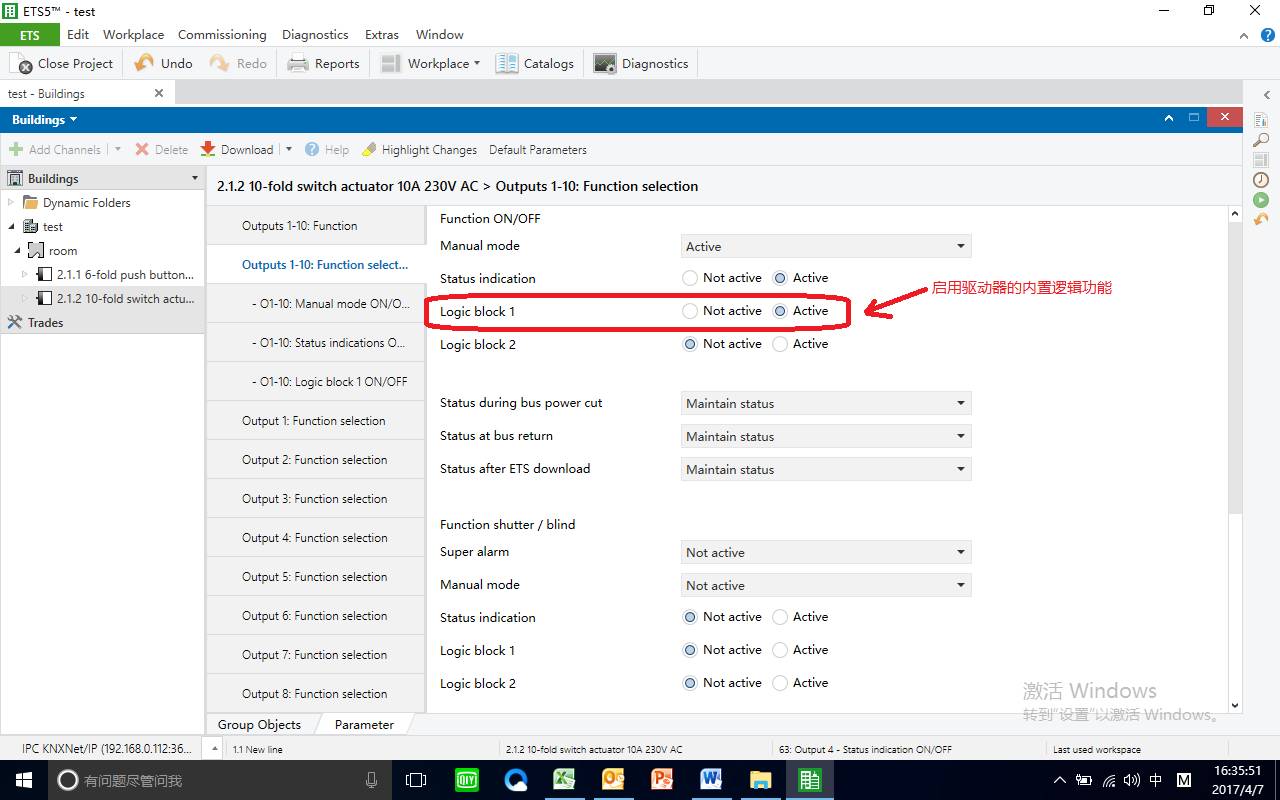Click the green ETS button
Image resolution: width=1280 pixels, height=800 pixels.
coord(30,35)
